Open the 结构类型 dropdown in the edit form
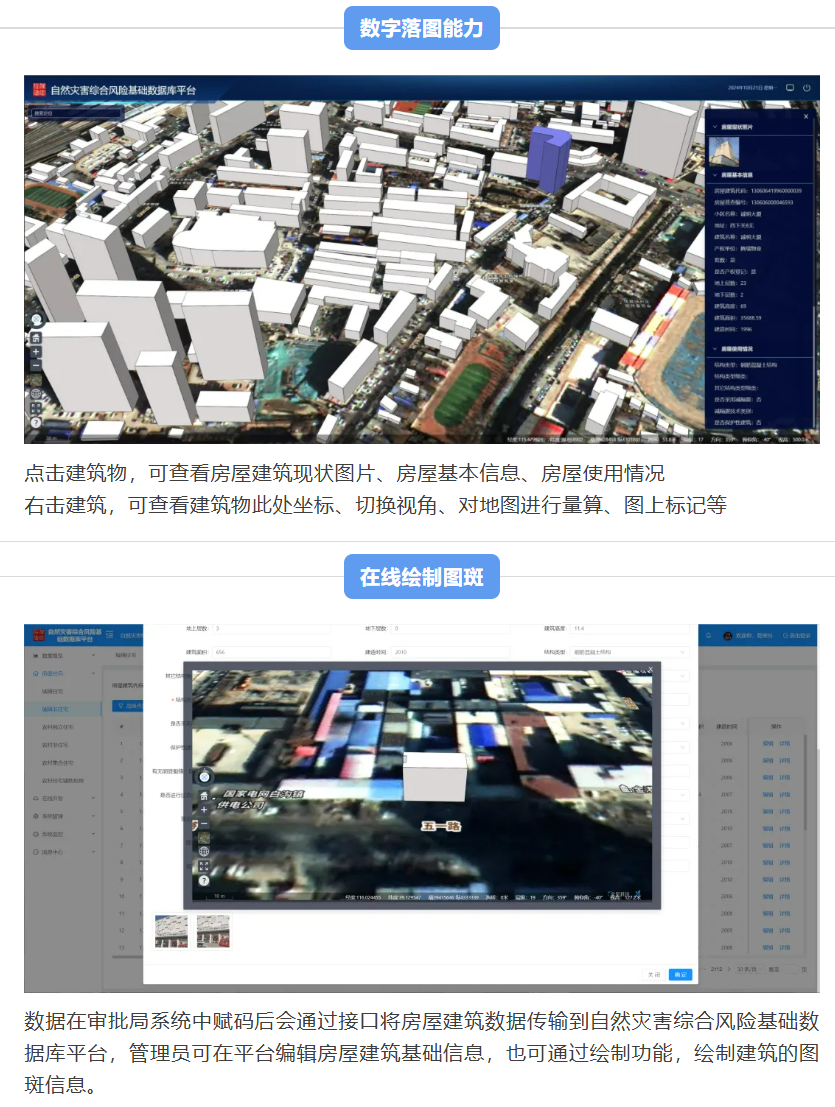Screen dimensions: 835x1107 coord(630,652)
